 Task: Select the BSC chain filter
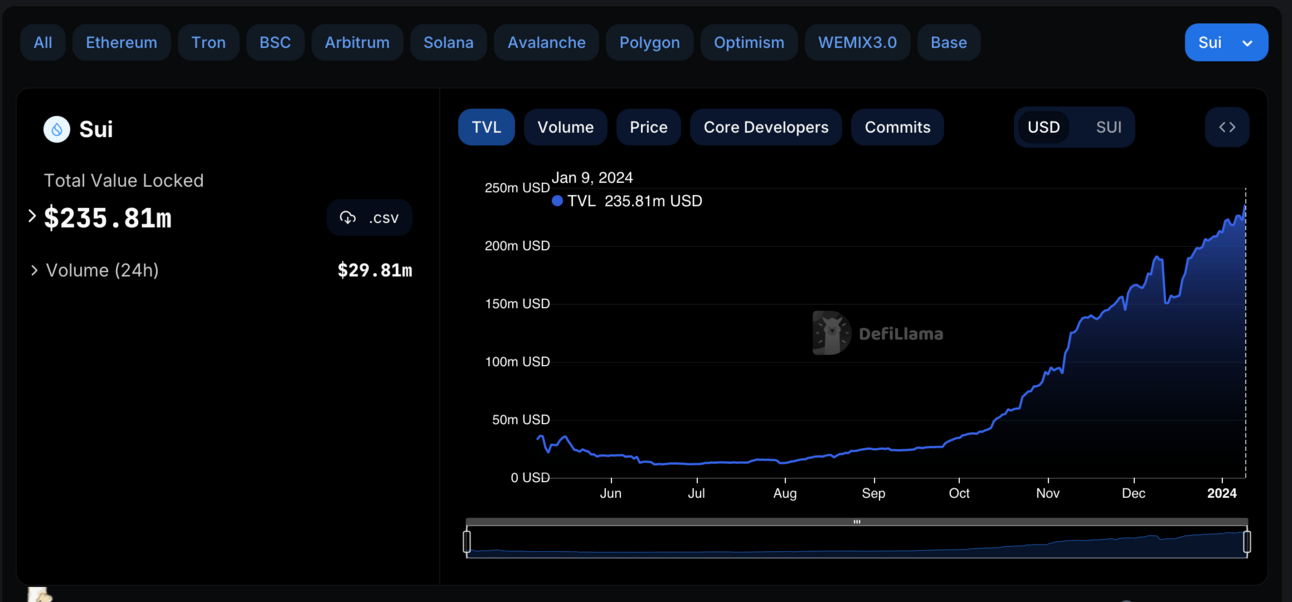pos(275,42)
